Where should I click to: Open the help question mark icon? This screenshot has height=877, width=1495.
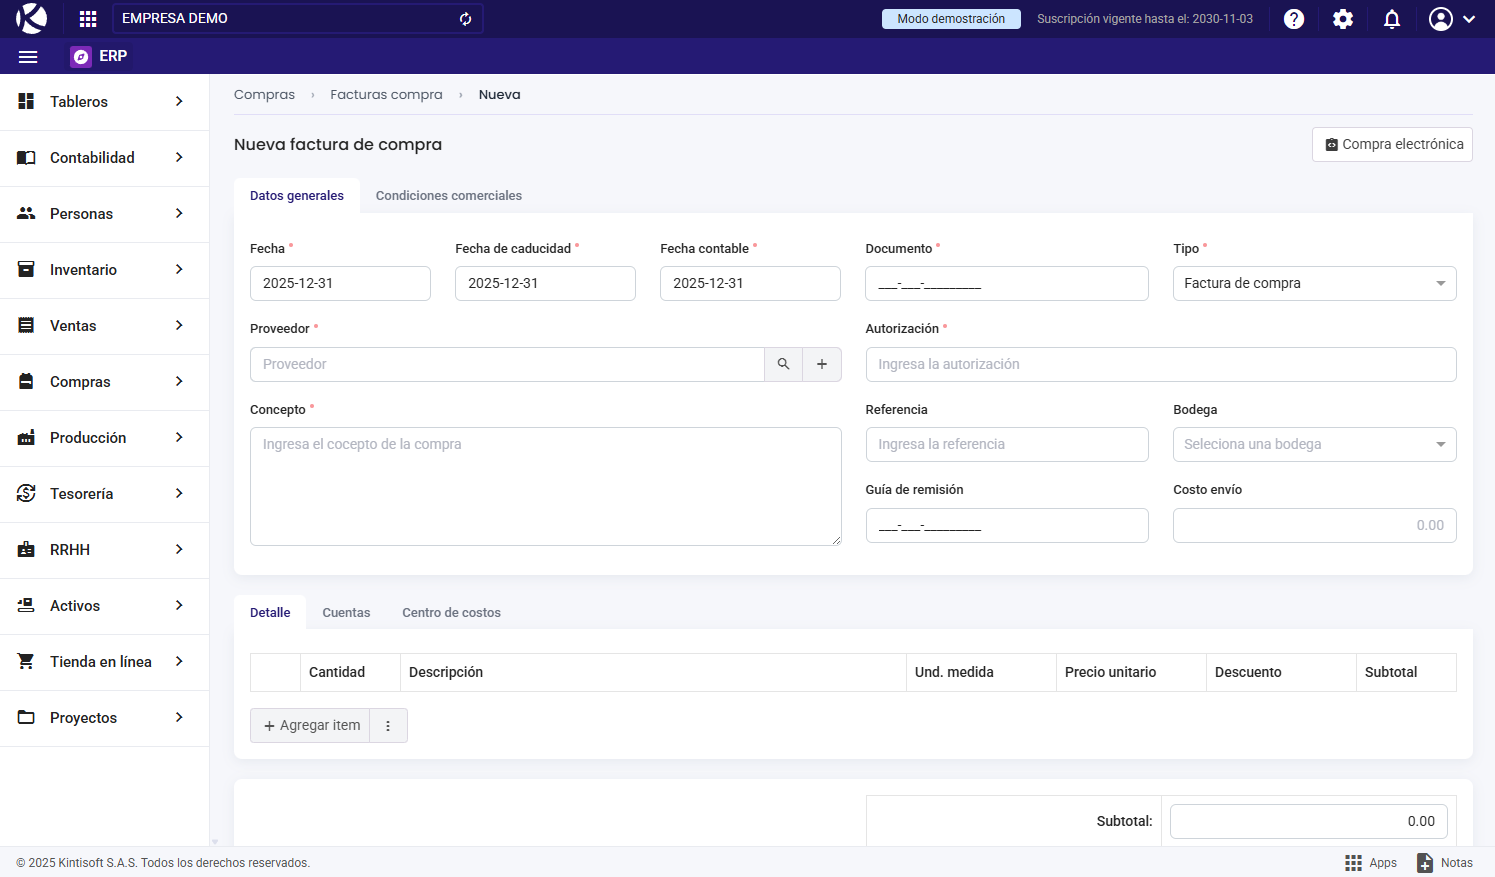click(x=1294, y=19)
